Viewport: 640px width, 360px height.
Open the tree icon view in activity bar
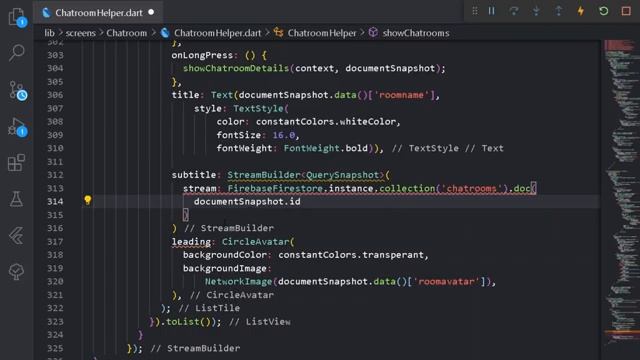pos(17,271)
